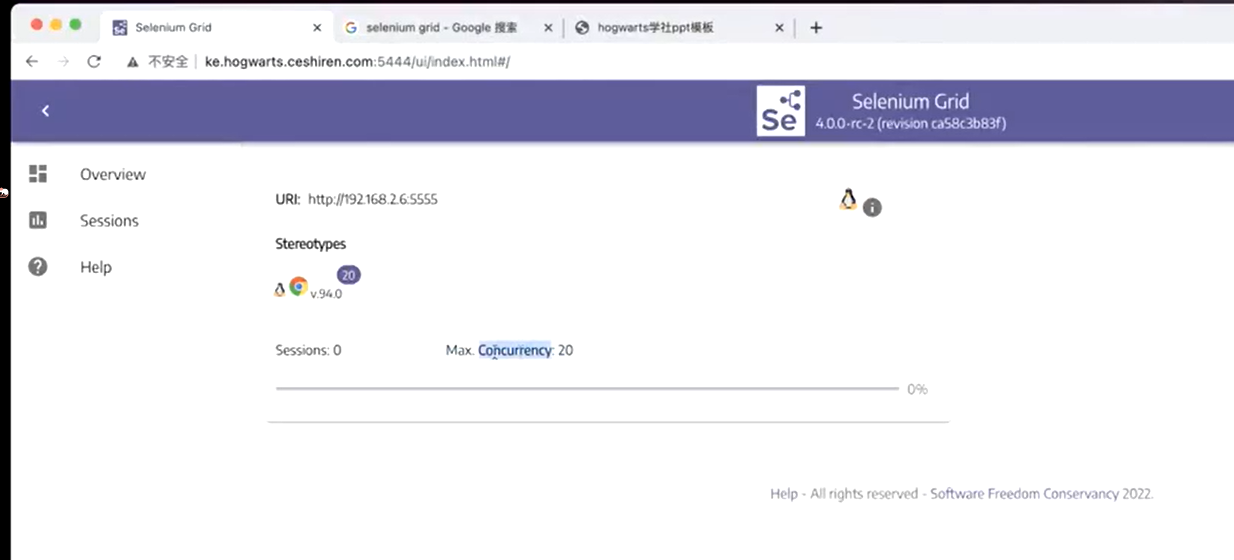Click the version 4.0.0-rc-2 revision text
Viewport: 1234px width, 560px height.
(911, 124)
